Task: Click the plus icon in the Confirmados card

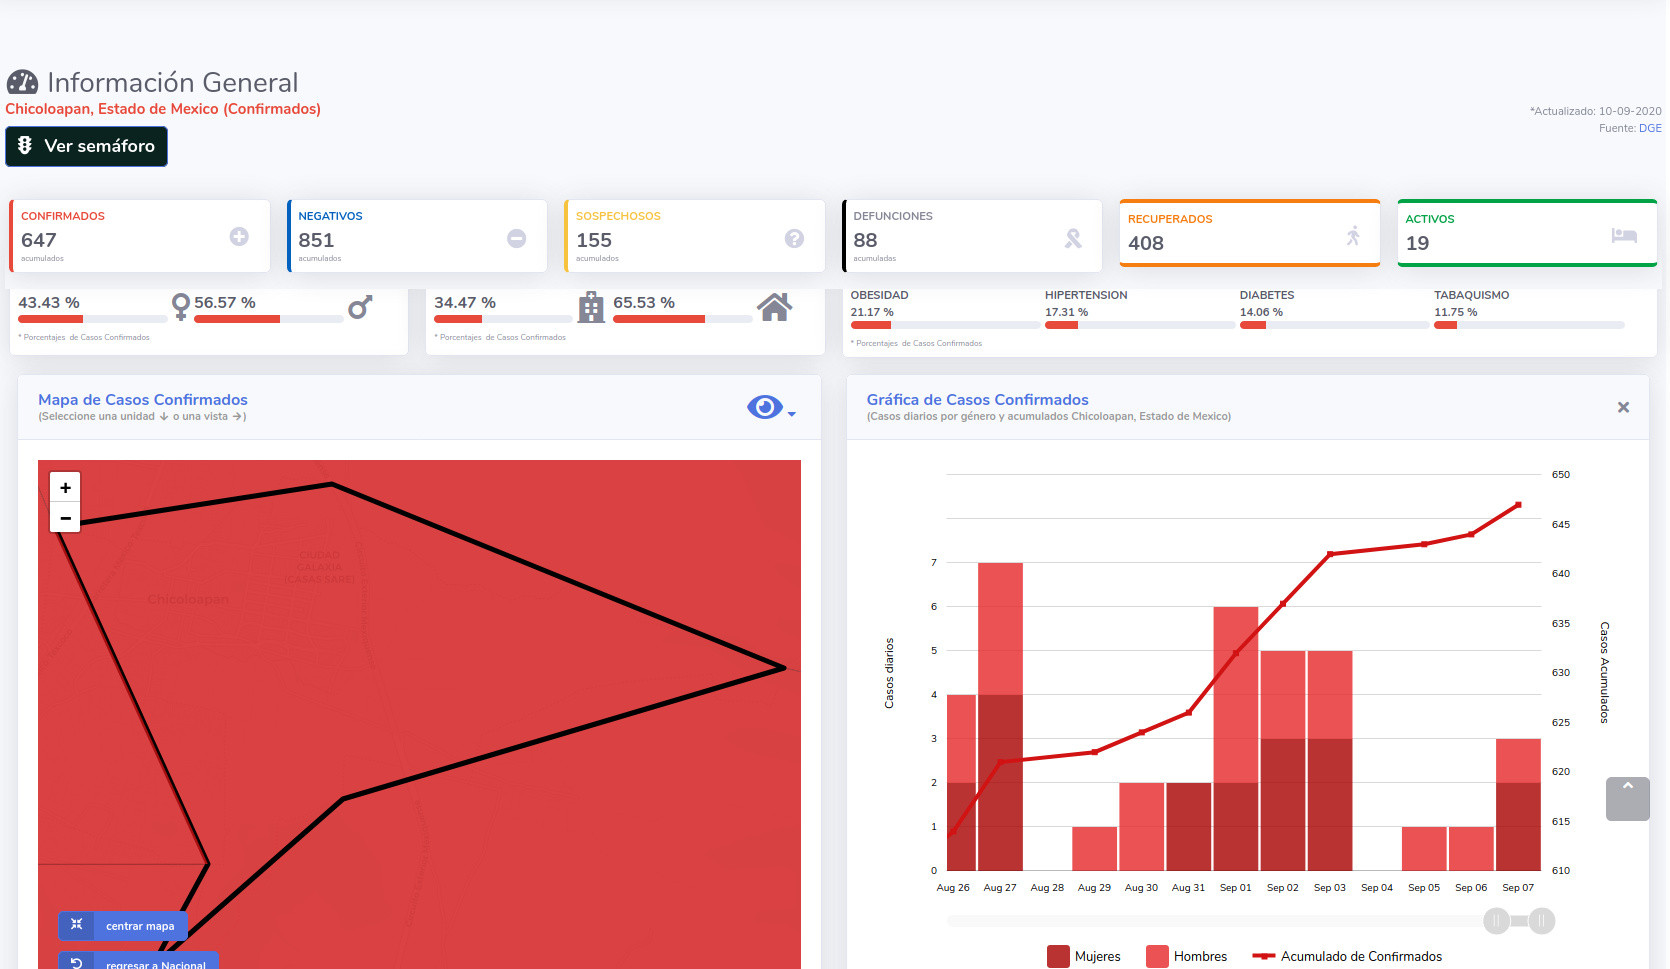Action: pyautogui.click(x=239, y=237)
